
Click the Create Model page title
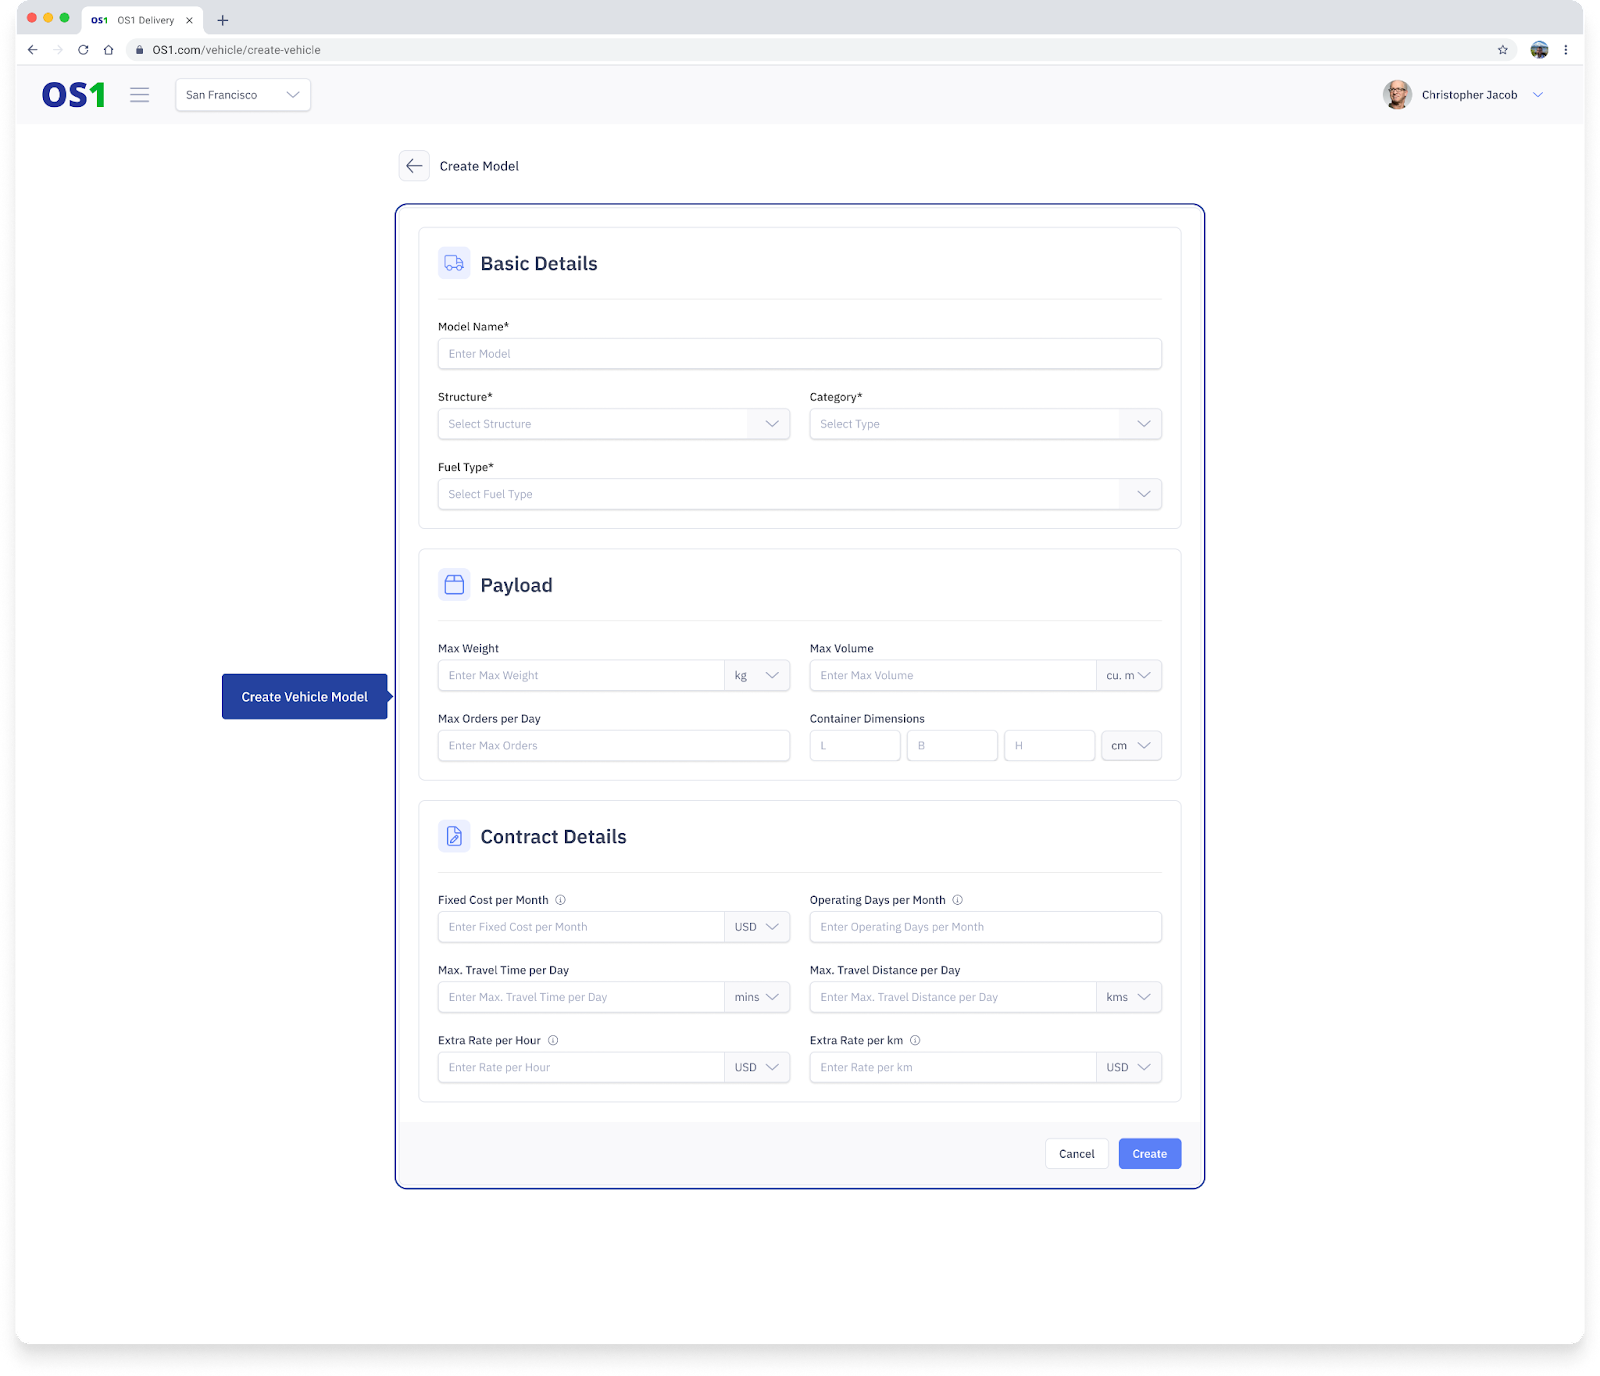coord(479,166)
